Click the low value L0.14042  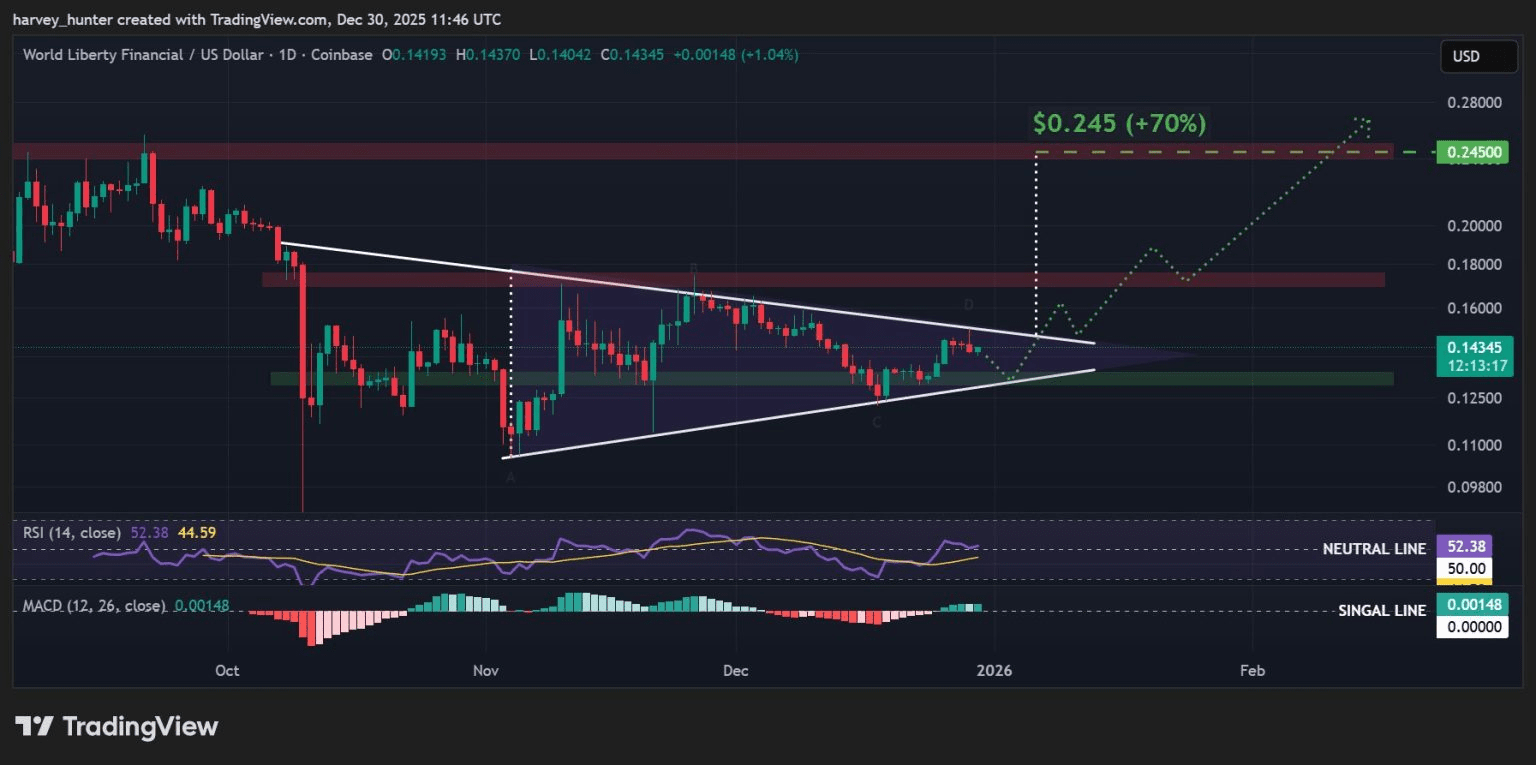click(x=561, y=55)
